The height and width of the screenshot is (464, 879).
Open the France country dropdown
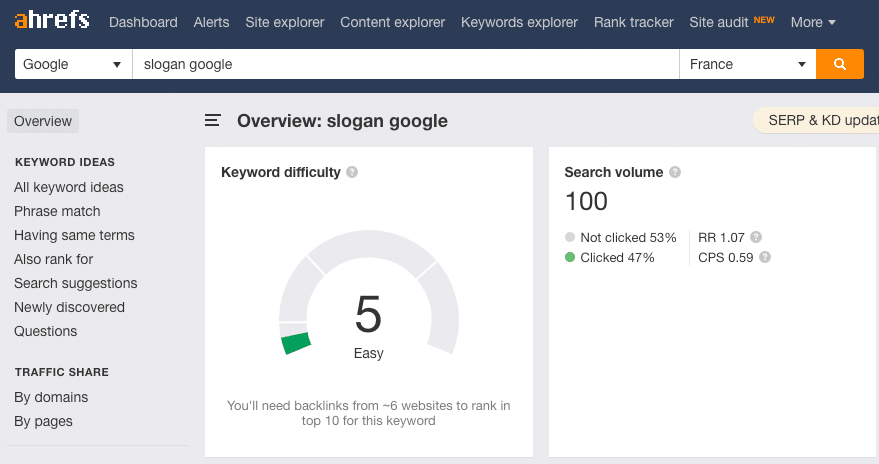747,64
